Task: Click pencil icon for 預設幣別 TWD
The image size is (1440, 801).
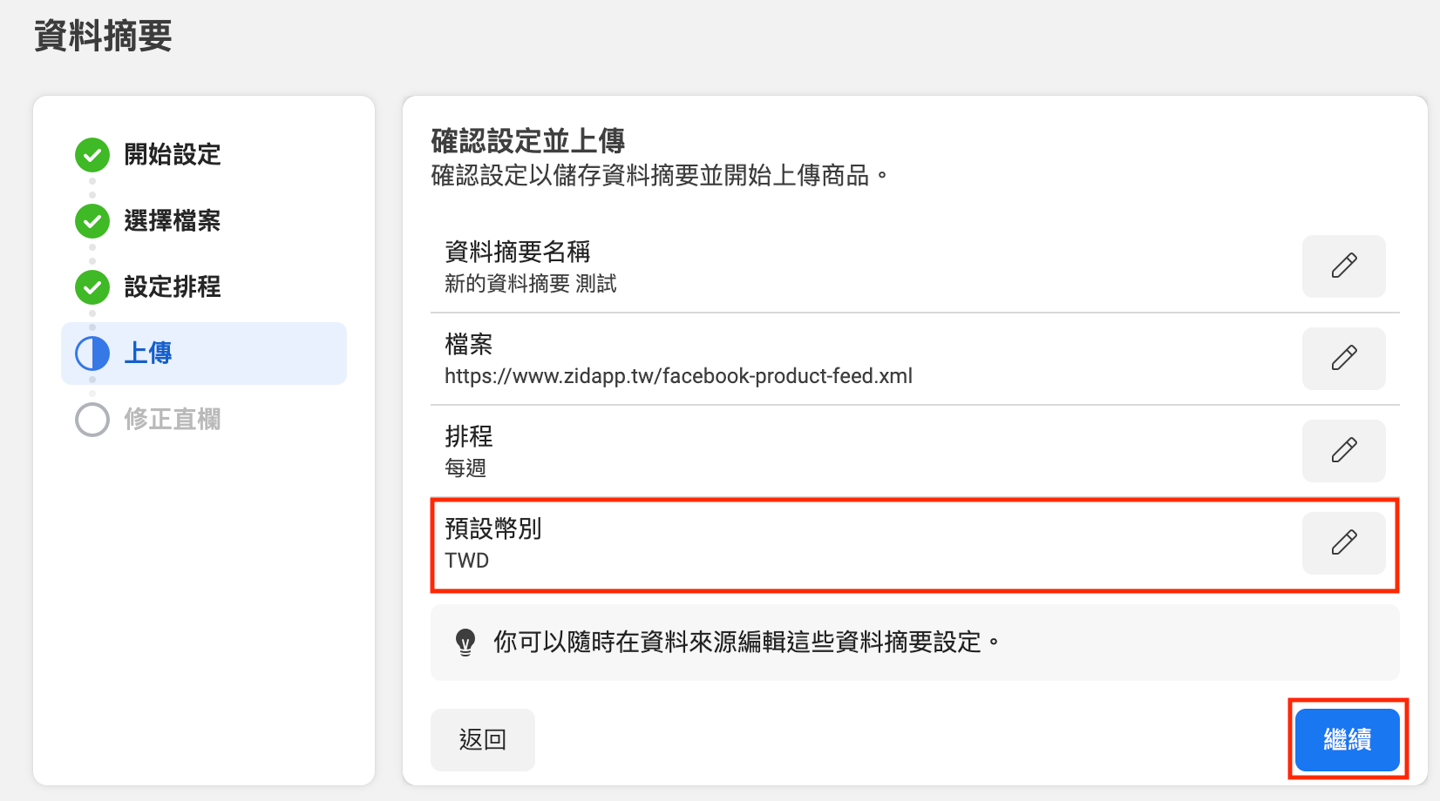Action: pos(1343,542)
